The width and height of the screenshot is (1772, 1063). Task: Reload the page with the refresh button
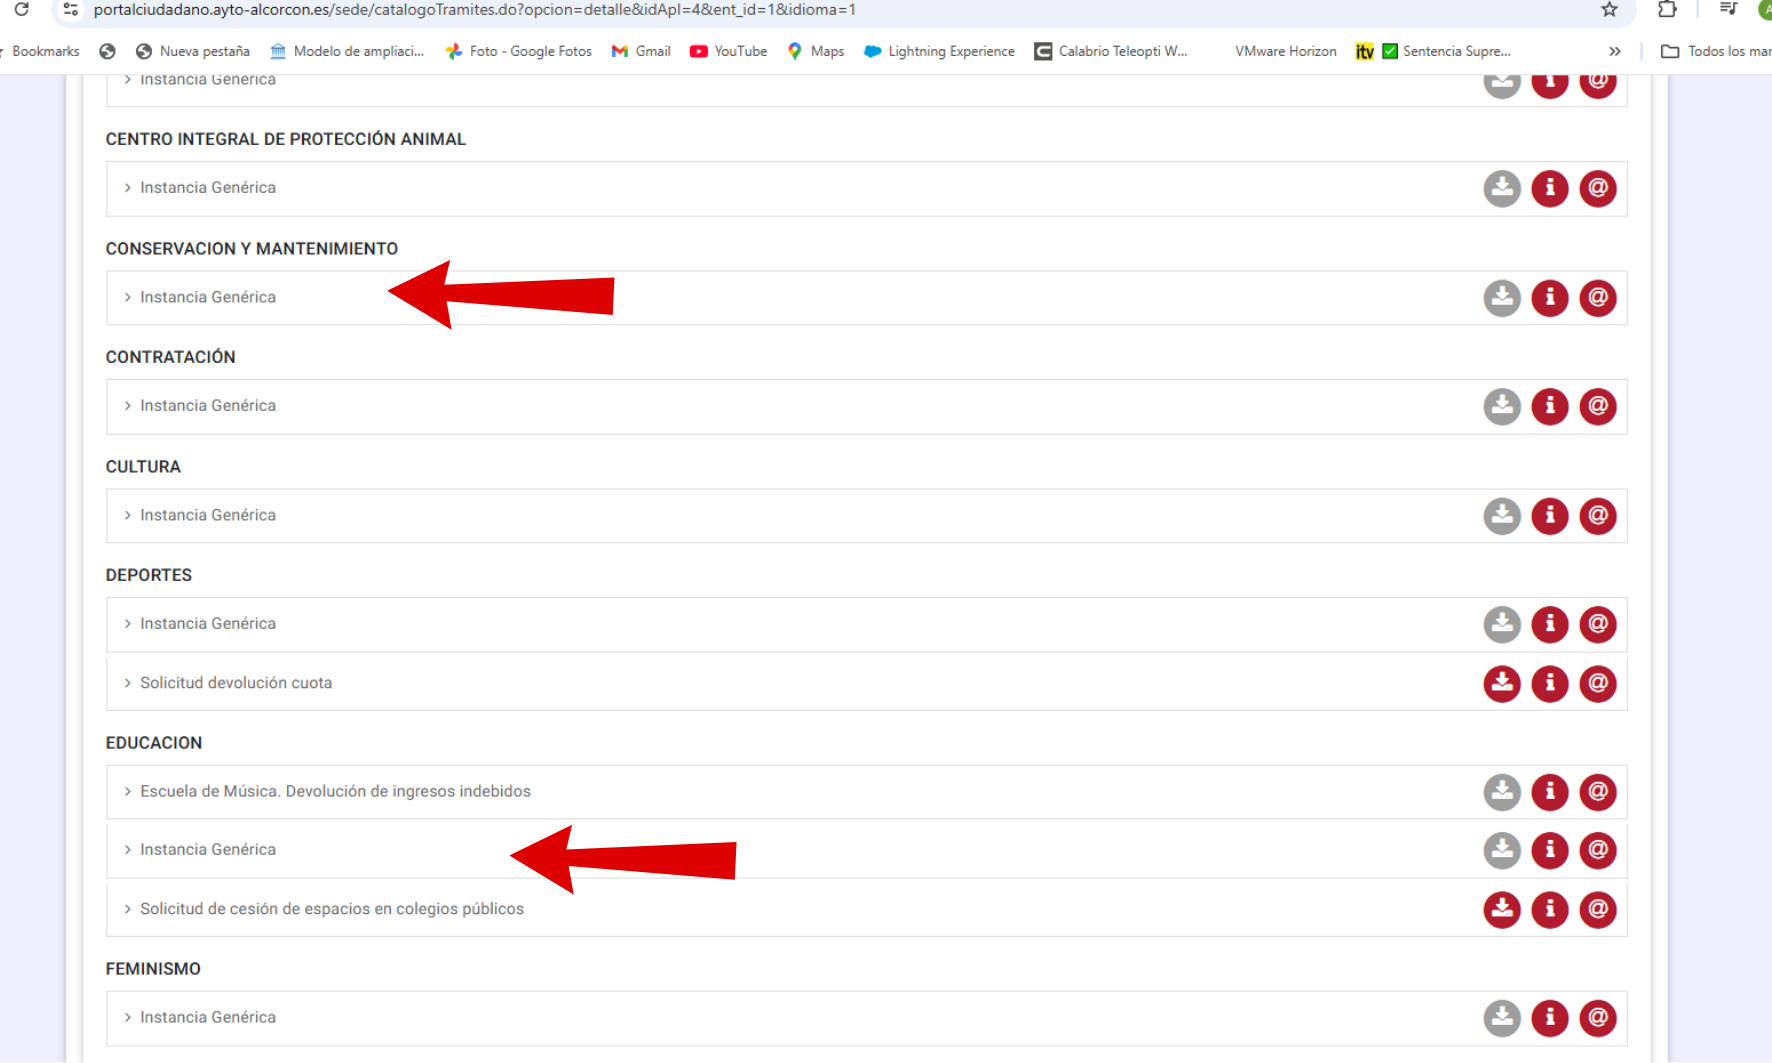(21, 10)
